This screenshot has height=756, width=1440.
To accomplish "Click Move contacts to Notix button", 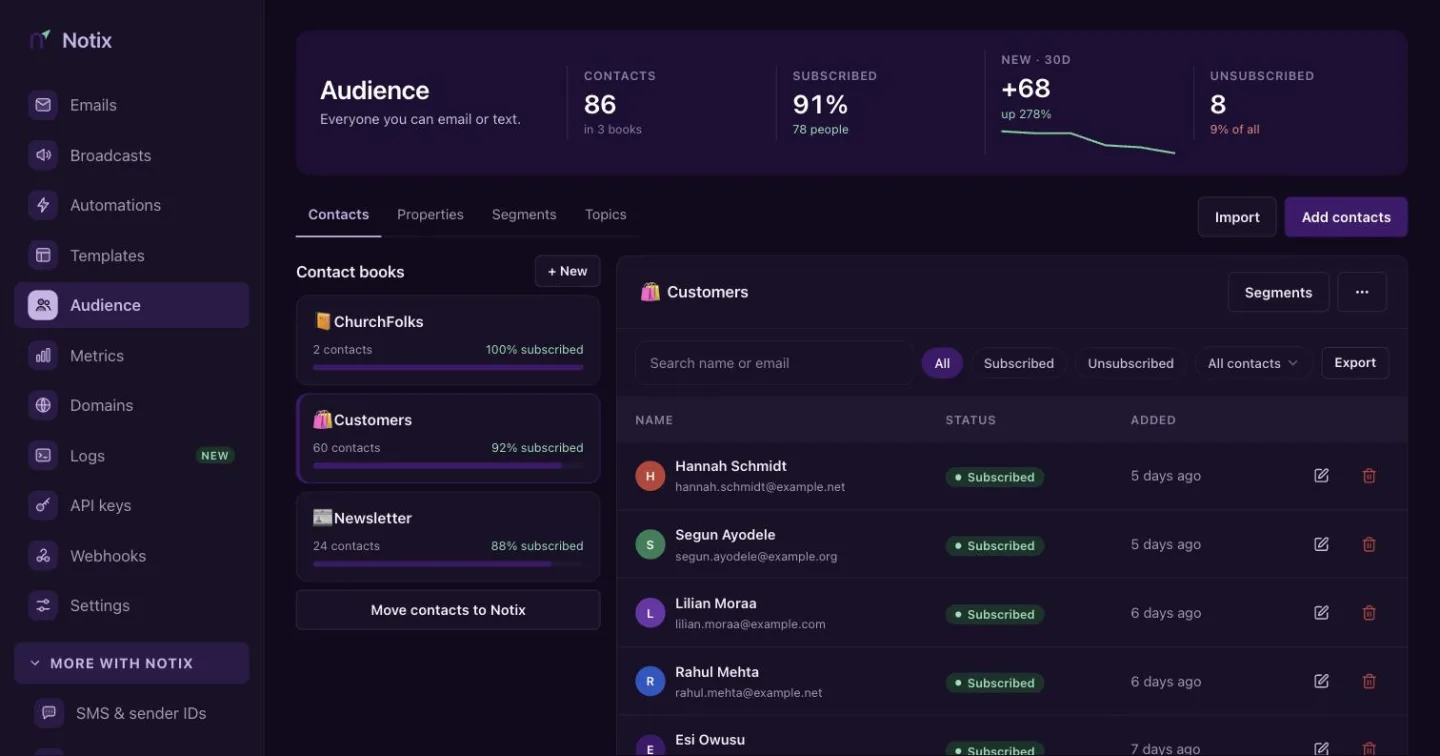I will tap(448, 610).
